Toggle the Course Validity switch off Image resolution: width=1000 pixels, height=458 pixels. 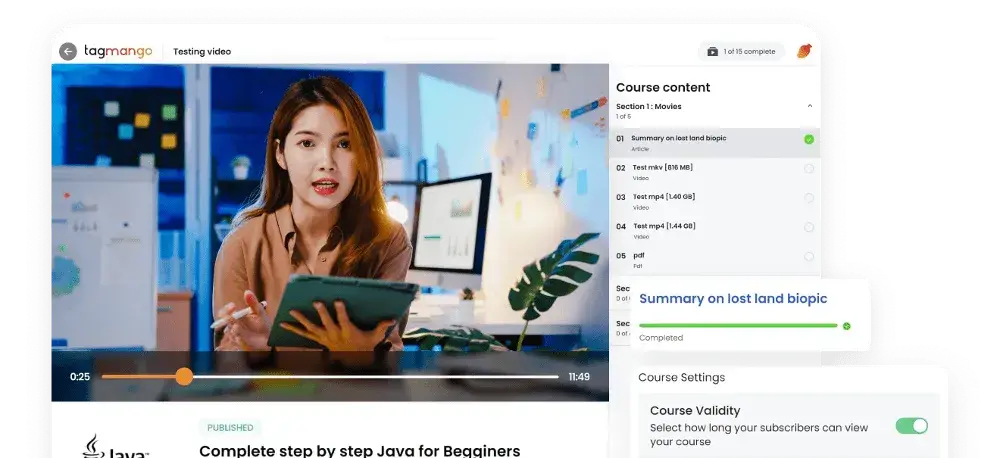tap(911, 426)
